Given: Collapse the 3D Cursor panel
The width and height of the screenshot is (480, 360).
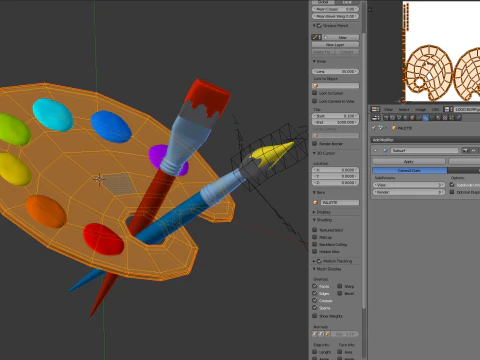Looking at the screenshot, I should (x=314, y=153).
